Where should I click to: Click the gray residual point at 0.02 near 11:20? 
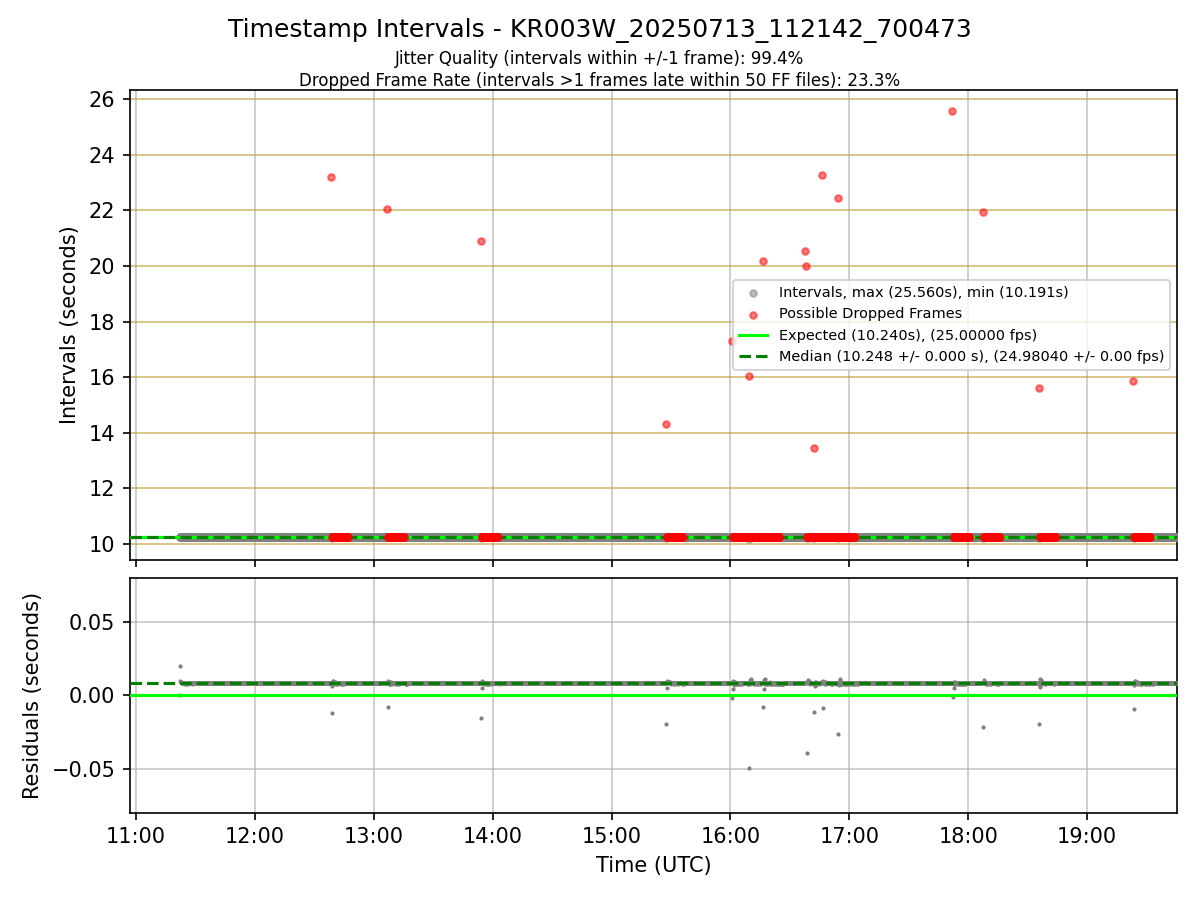point(180,666)
